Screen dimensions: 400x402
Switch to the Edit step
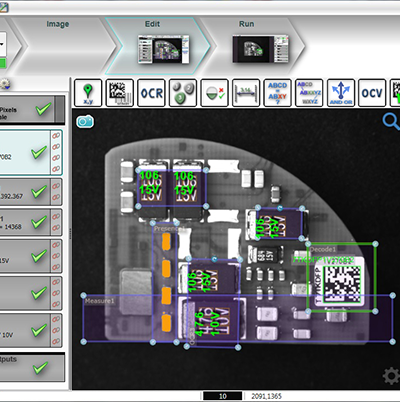click(x=158, y=46)
